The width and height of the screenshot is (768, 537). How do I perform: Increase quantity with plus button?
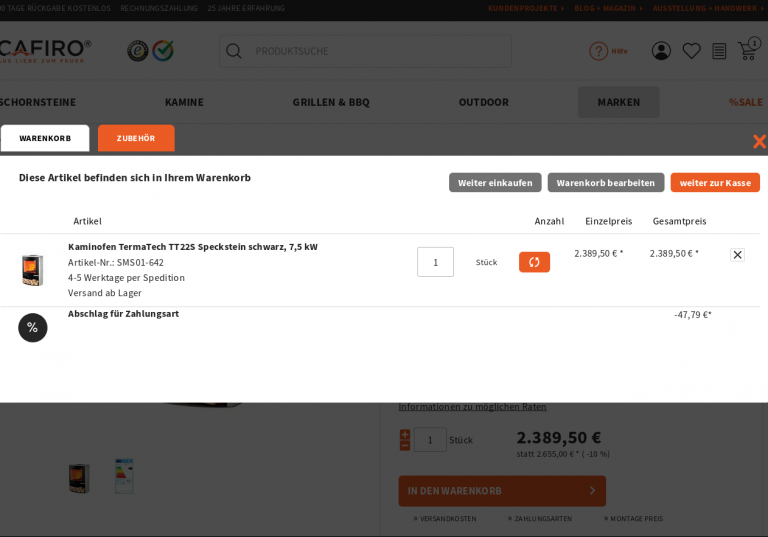[405, 434]
